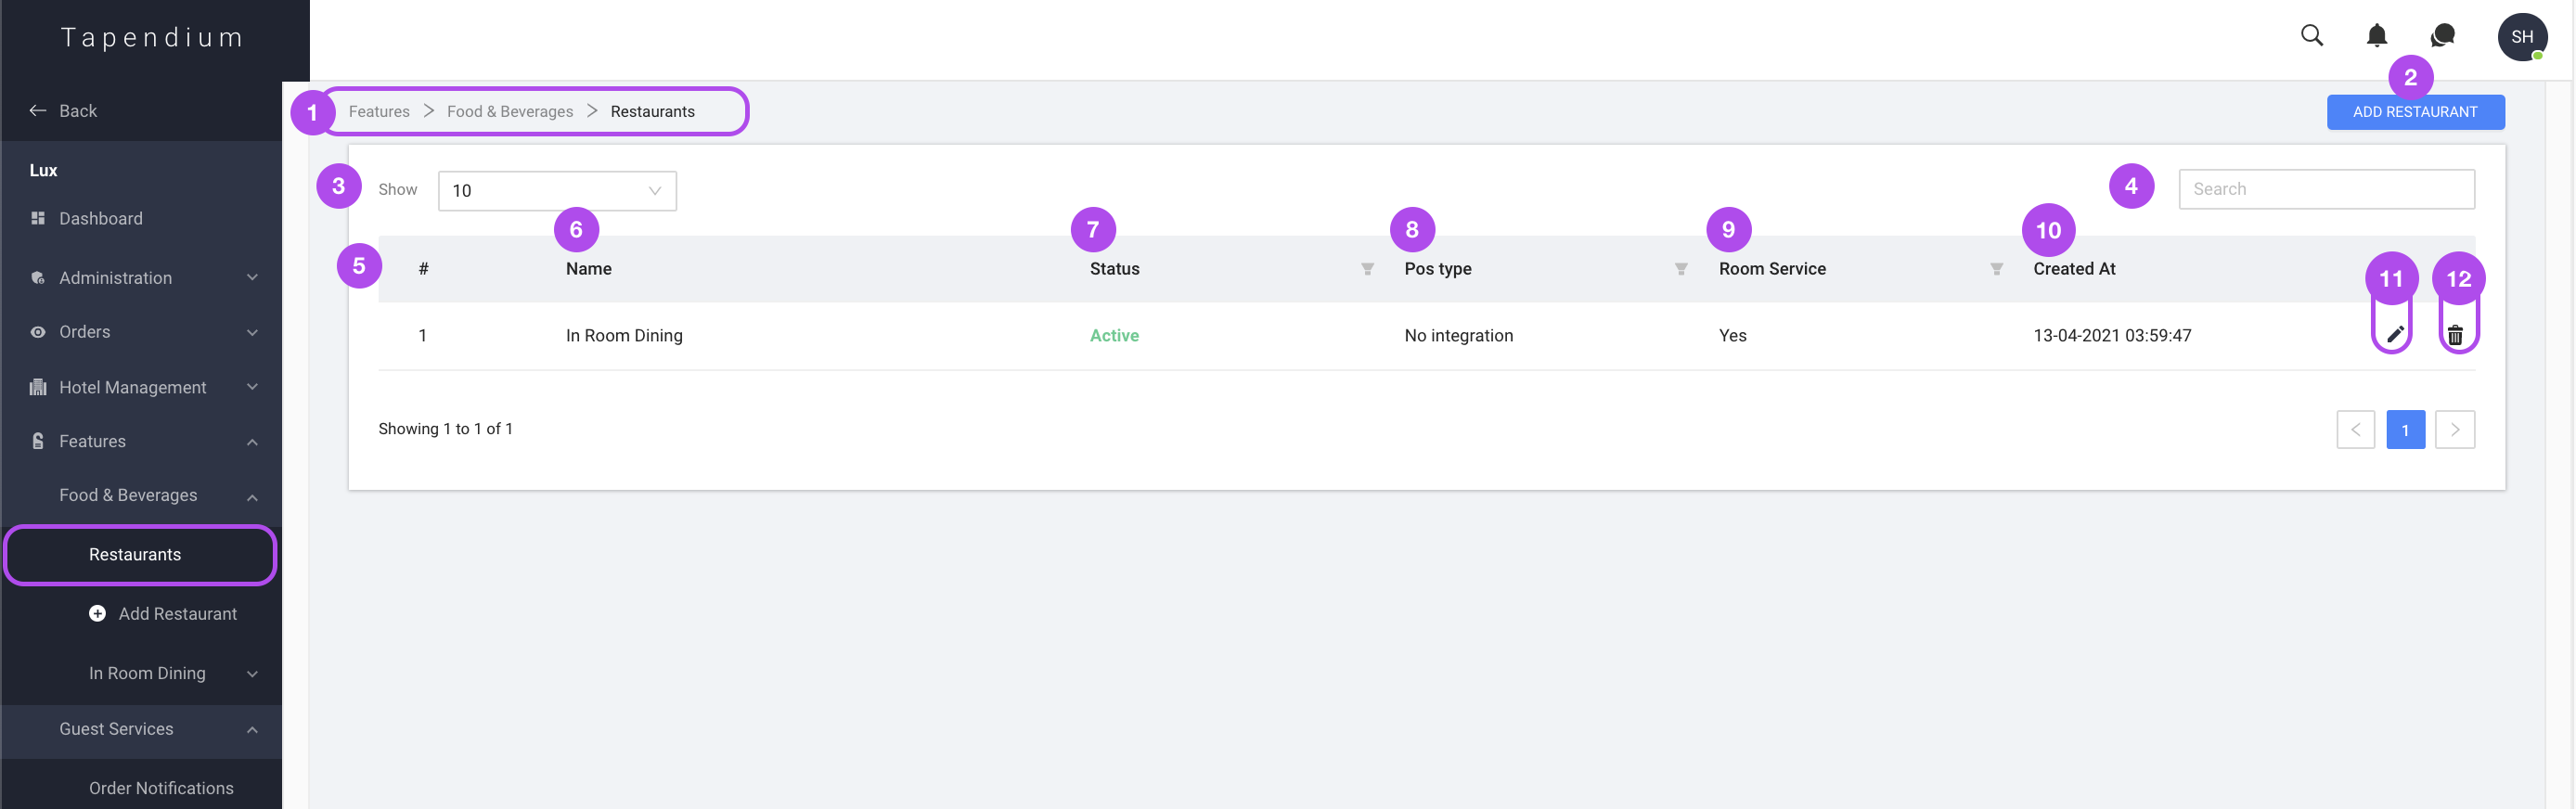Click the search magnifier icon in header

[2311, 36]
